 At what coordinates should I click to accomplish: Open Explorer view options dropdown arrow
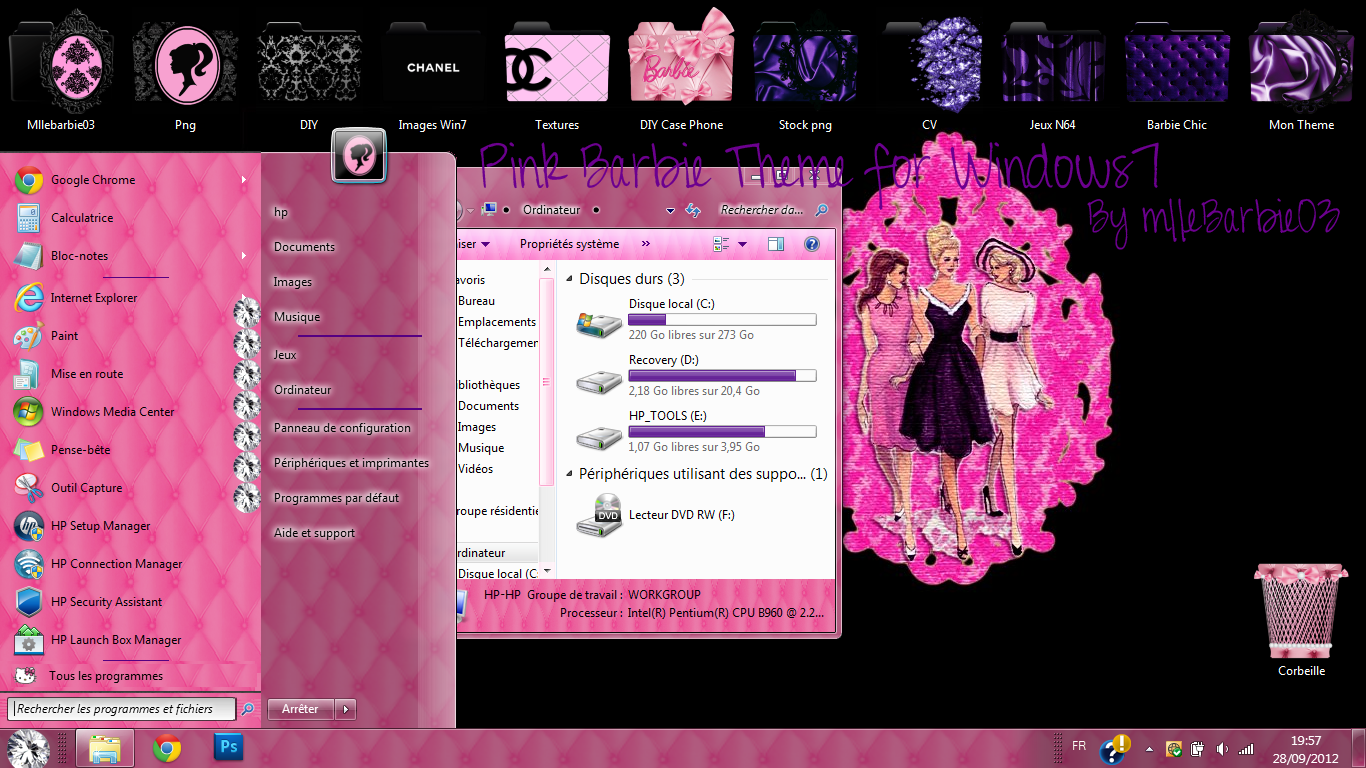pyautogui.click(x=744, y=244)
